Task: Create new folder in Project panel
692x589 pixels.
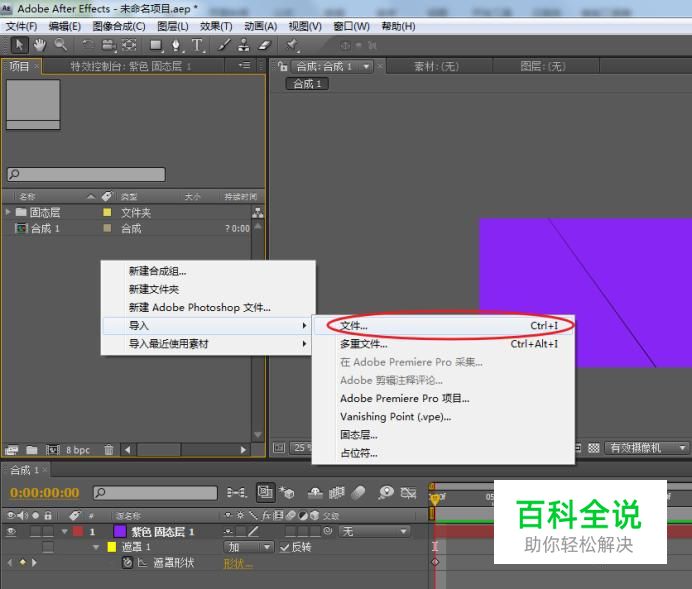Action: click(32, 450)
